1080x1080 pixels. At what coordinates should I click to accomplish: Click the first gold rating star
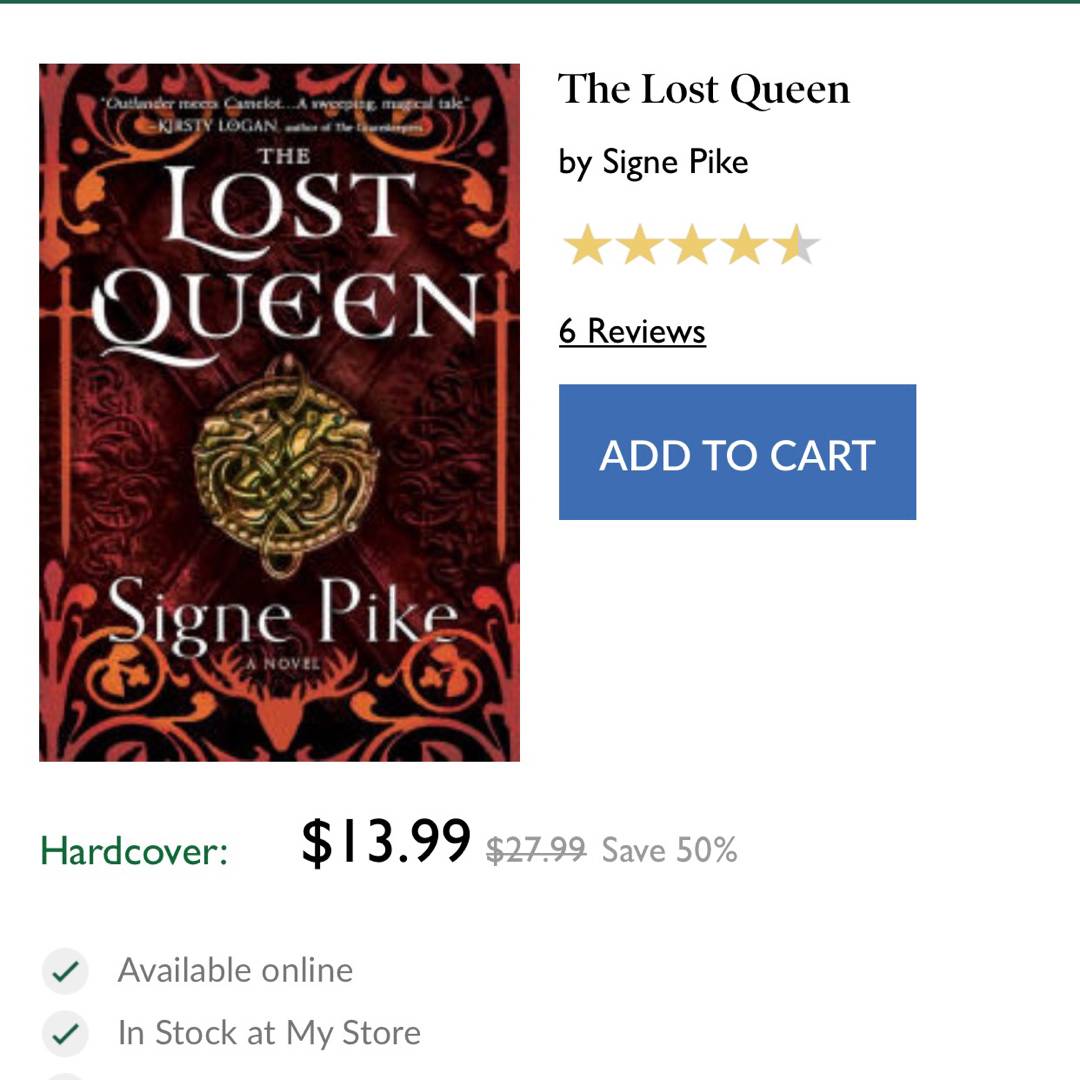point(586,246)
